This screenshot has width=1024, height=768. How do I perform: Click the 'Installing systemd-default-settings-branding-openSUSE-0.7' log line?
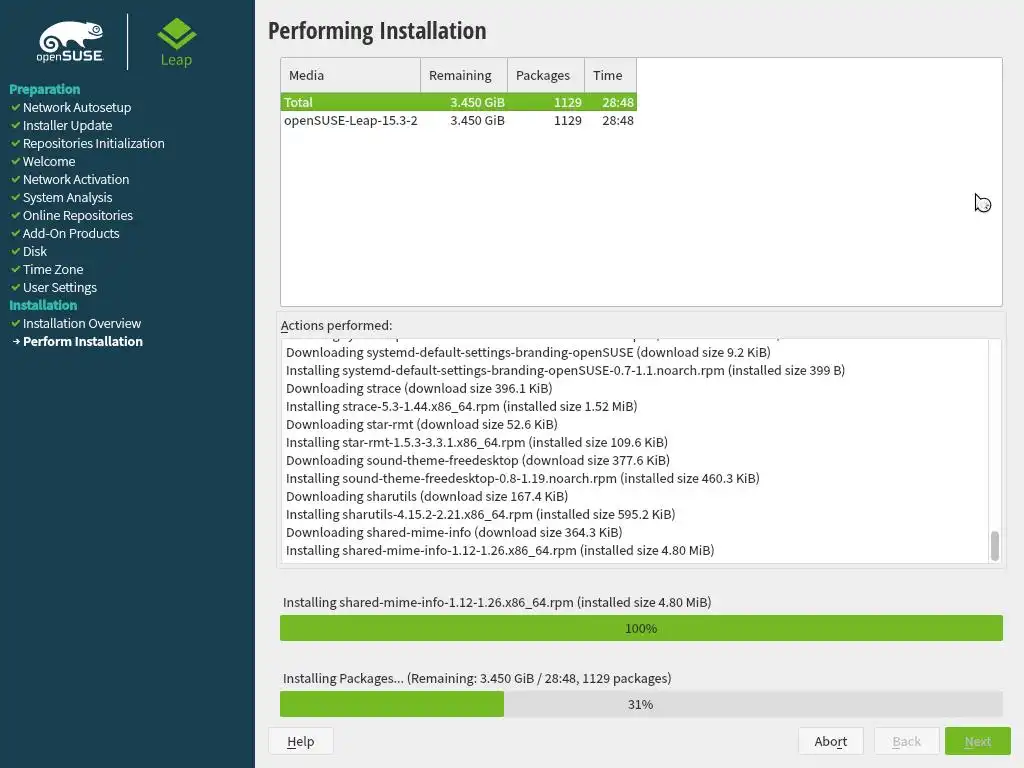click(566, 370)
